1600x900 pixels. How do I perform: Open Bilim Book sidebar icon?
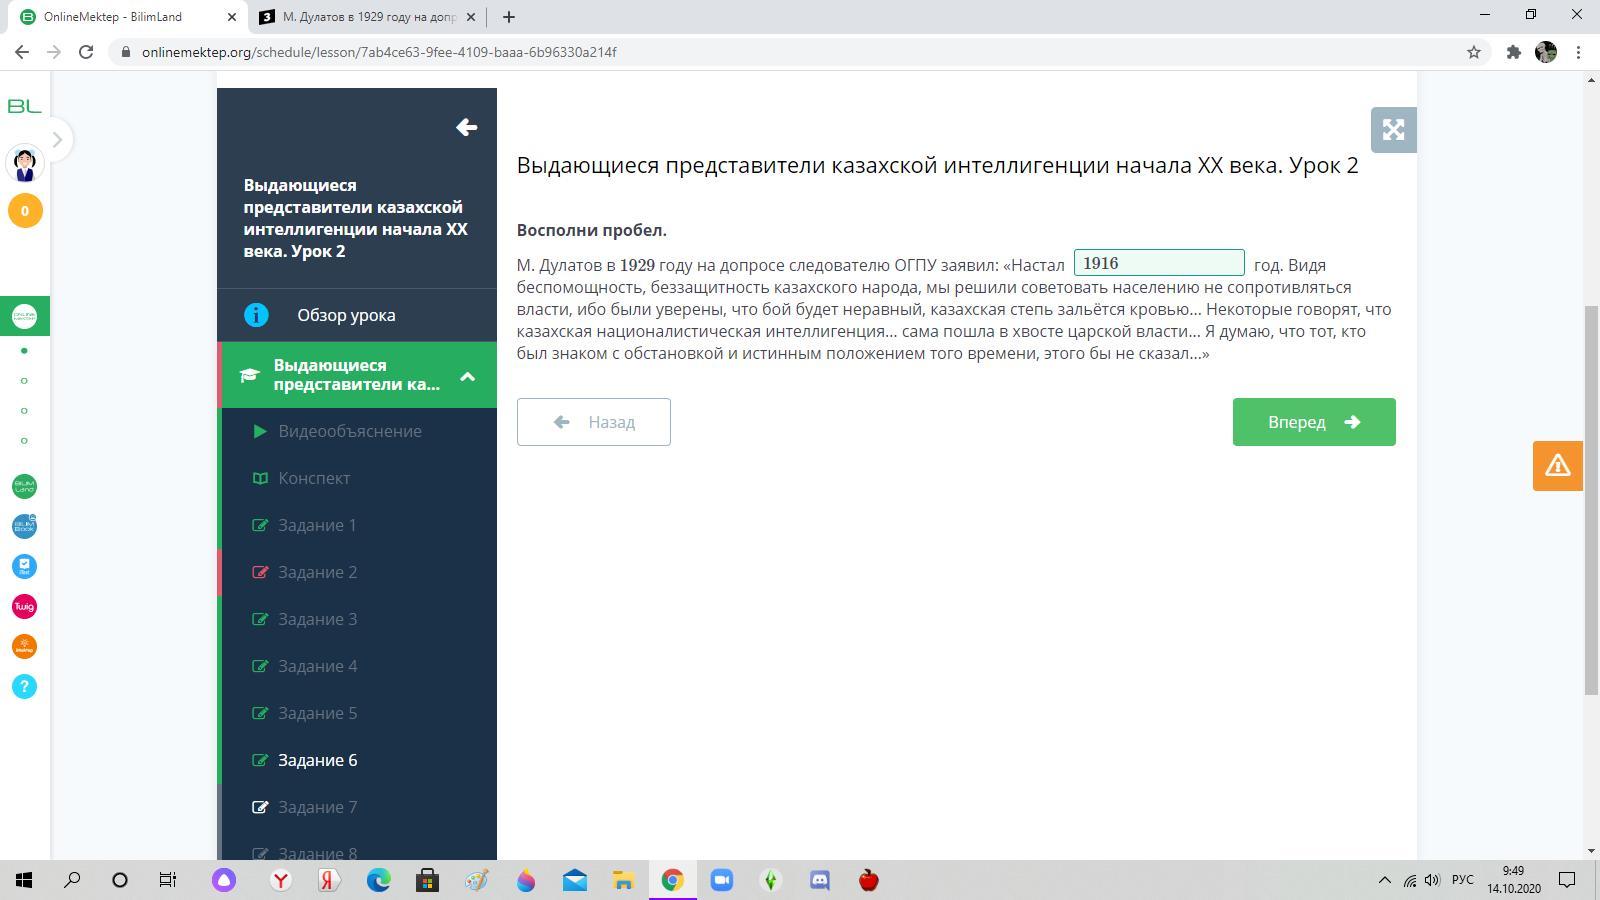(x=25, y=526)
